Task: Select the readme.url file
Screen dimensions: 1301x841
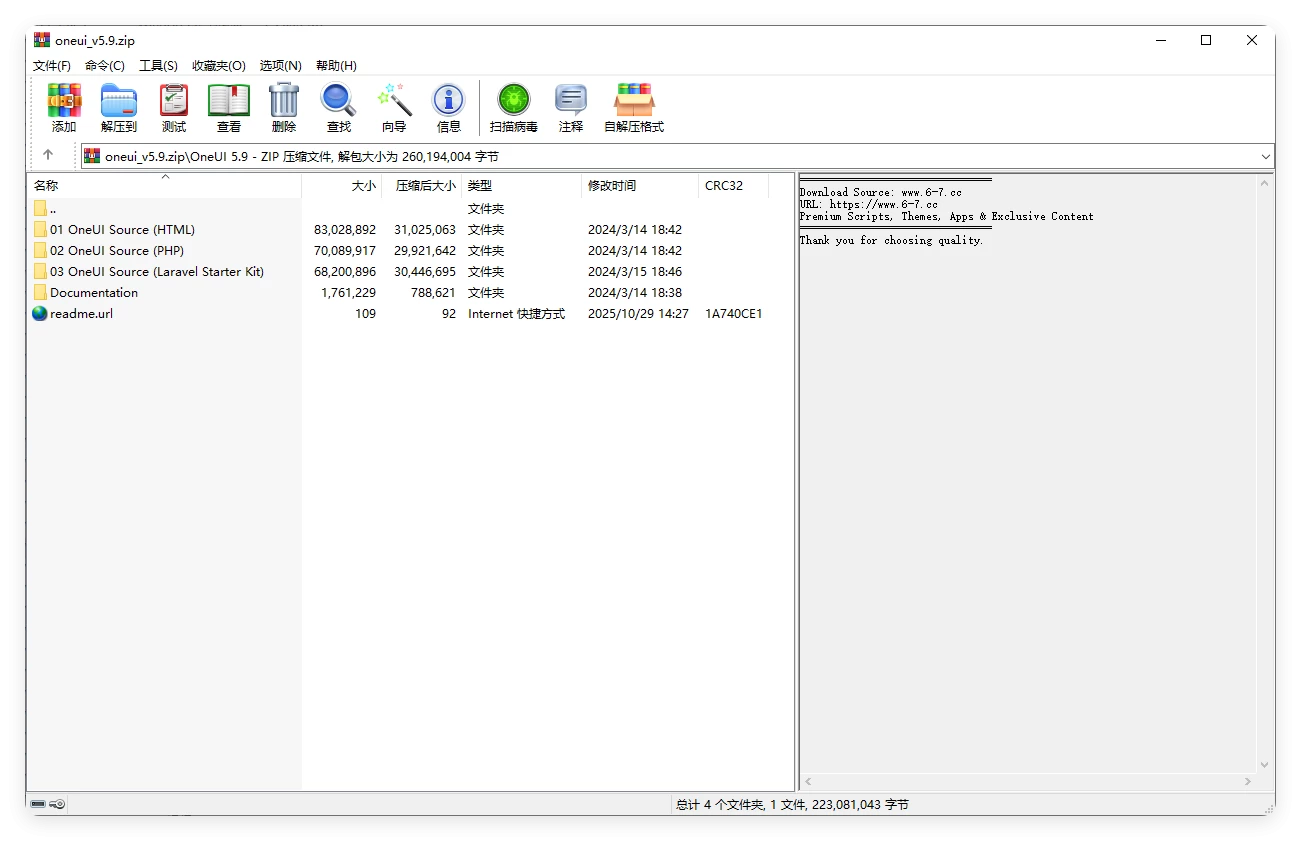Action: tap(81, 314)
